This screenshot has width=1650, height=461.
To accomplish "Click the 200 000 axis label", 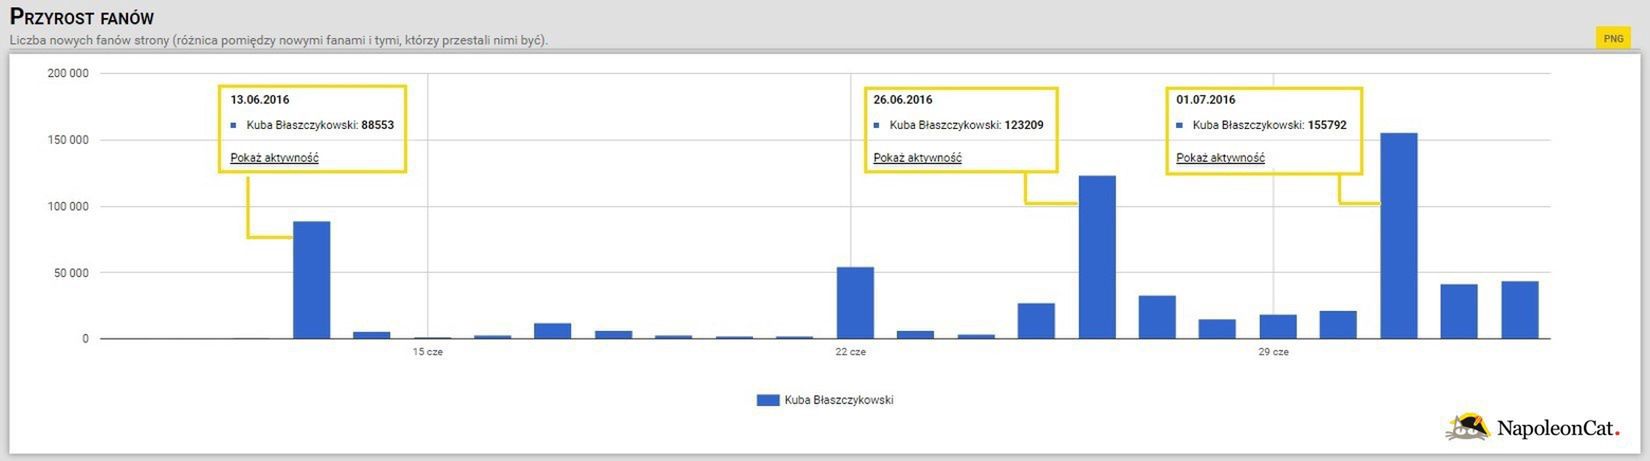I will (x=68, y=74).
